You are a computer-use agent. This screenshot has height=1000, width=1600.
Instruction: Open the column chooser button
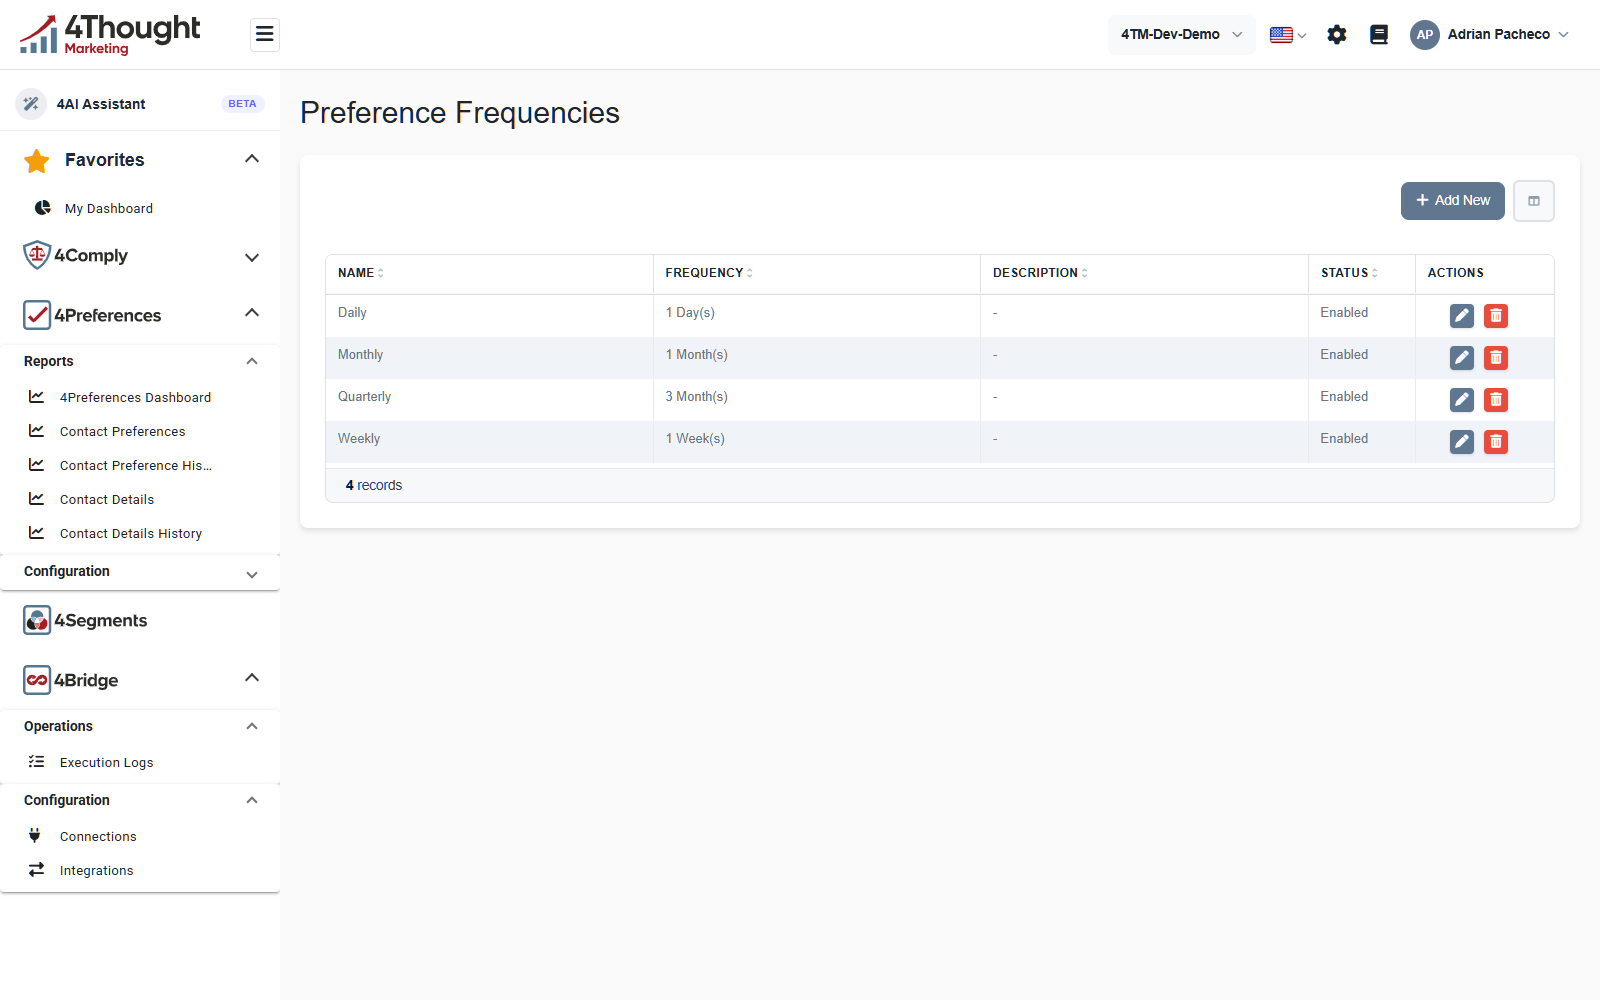1534,201
